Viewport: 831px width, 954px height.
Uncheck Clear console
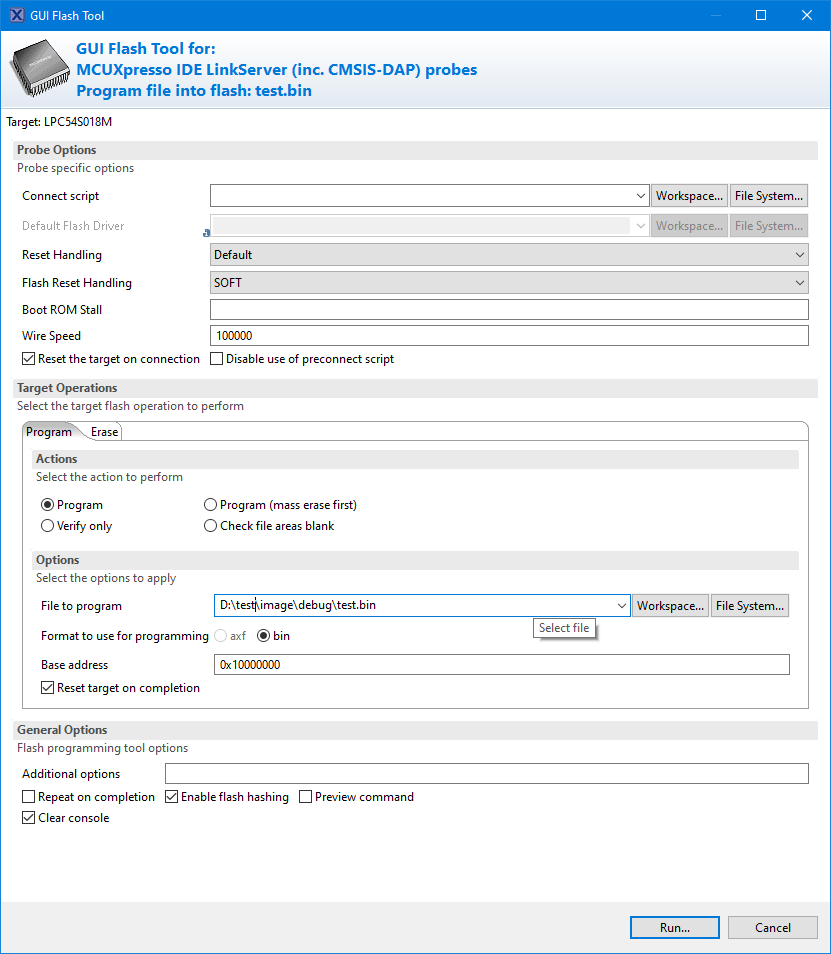[28, 817]
